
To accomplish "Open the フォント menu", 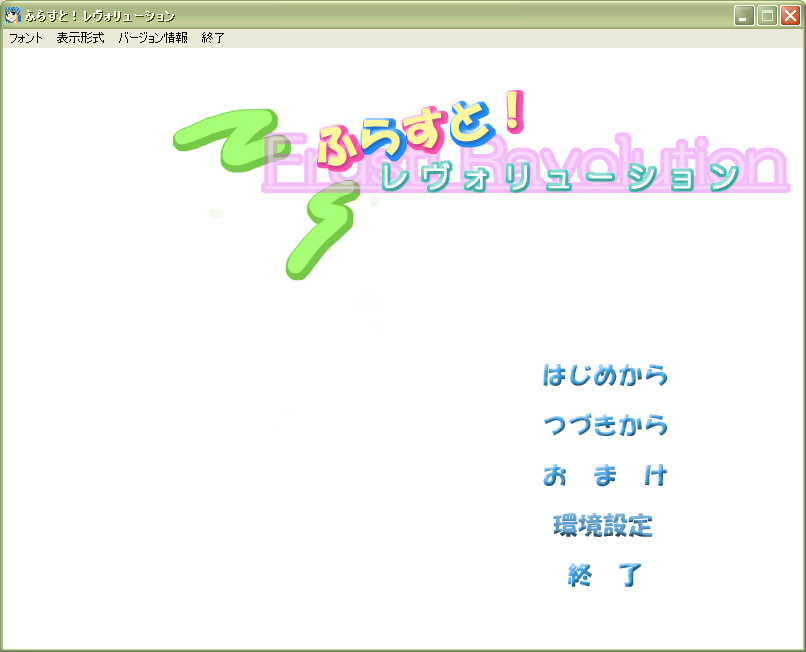I will click(26, 38).
